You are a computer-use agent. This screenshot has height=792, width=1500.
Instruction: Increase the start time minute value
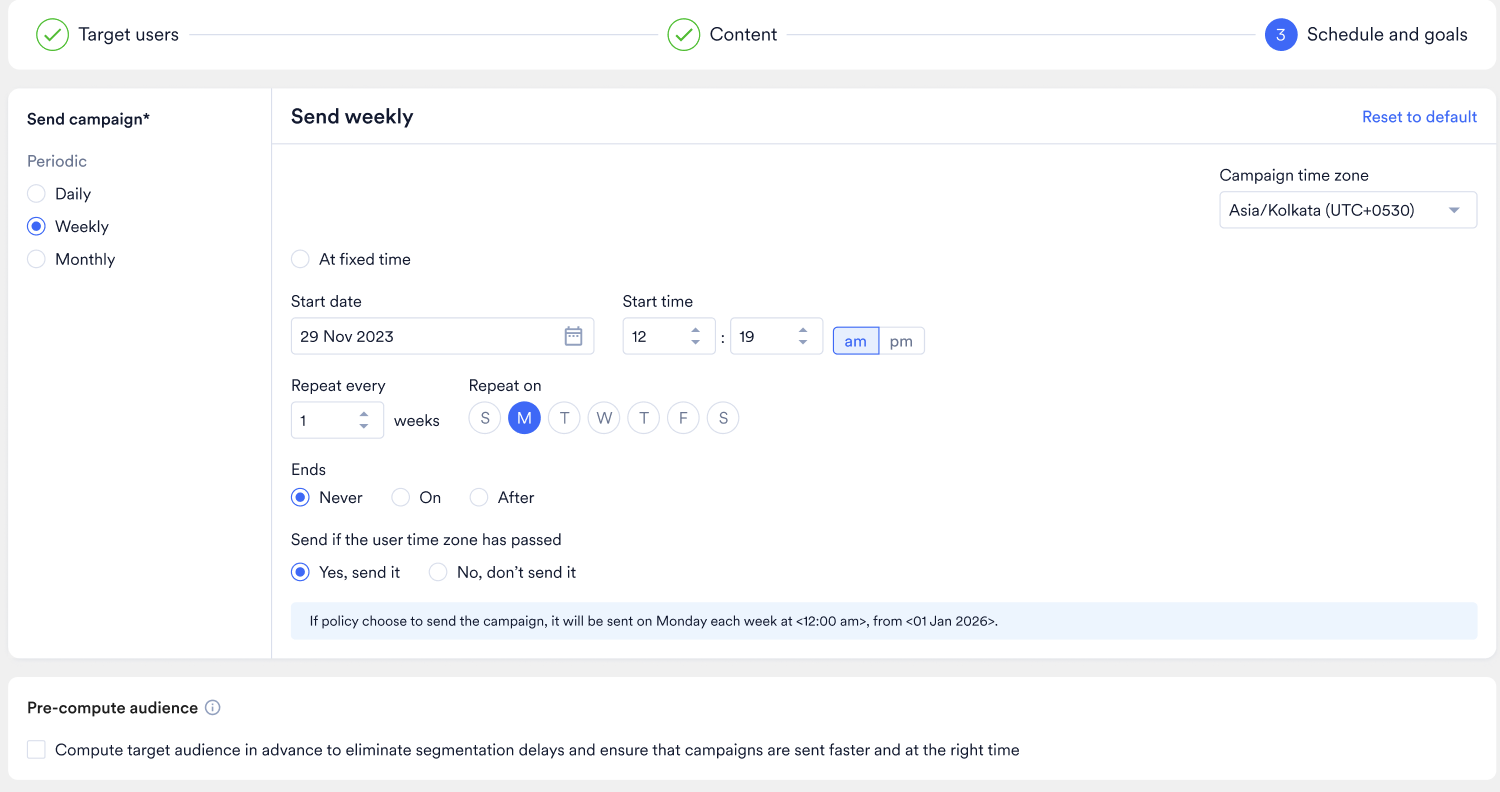coord(803,330)
